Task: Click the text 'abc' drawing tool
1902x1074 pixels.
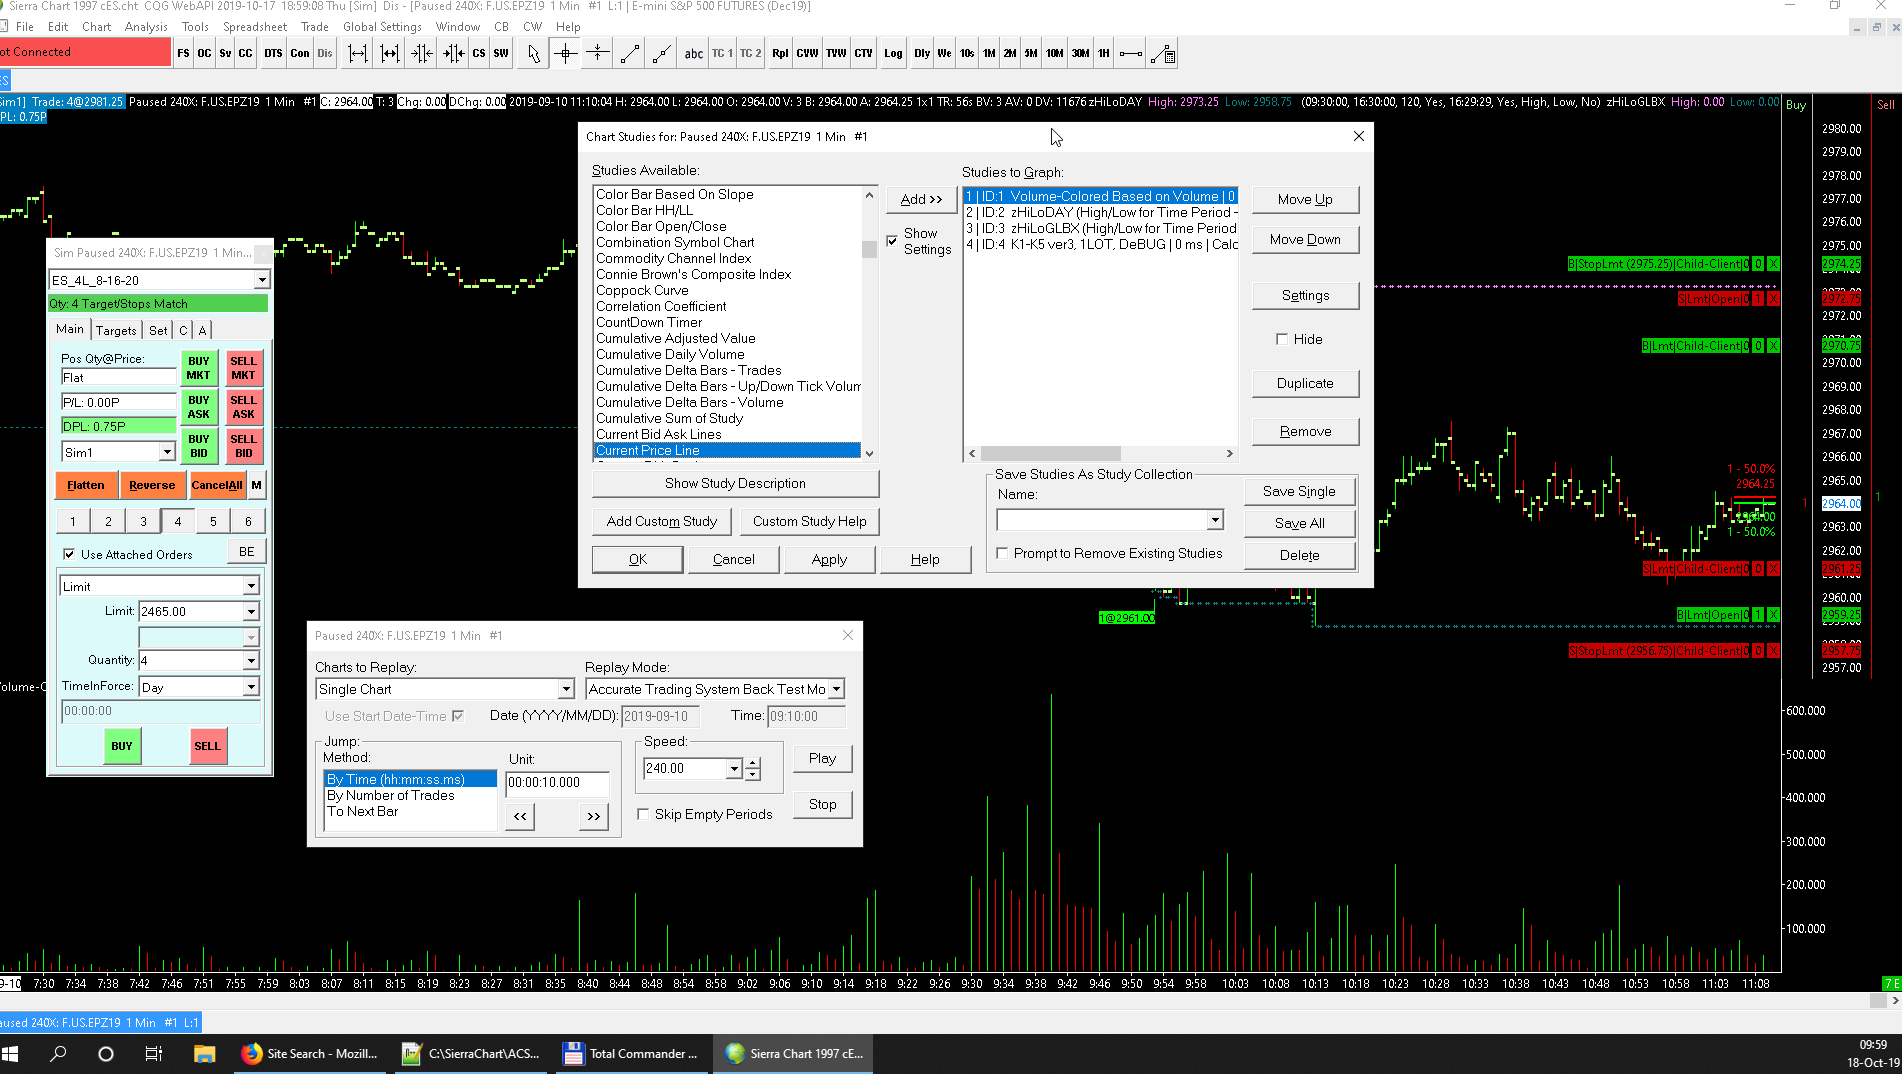Action: click(x=693, y=54)
